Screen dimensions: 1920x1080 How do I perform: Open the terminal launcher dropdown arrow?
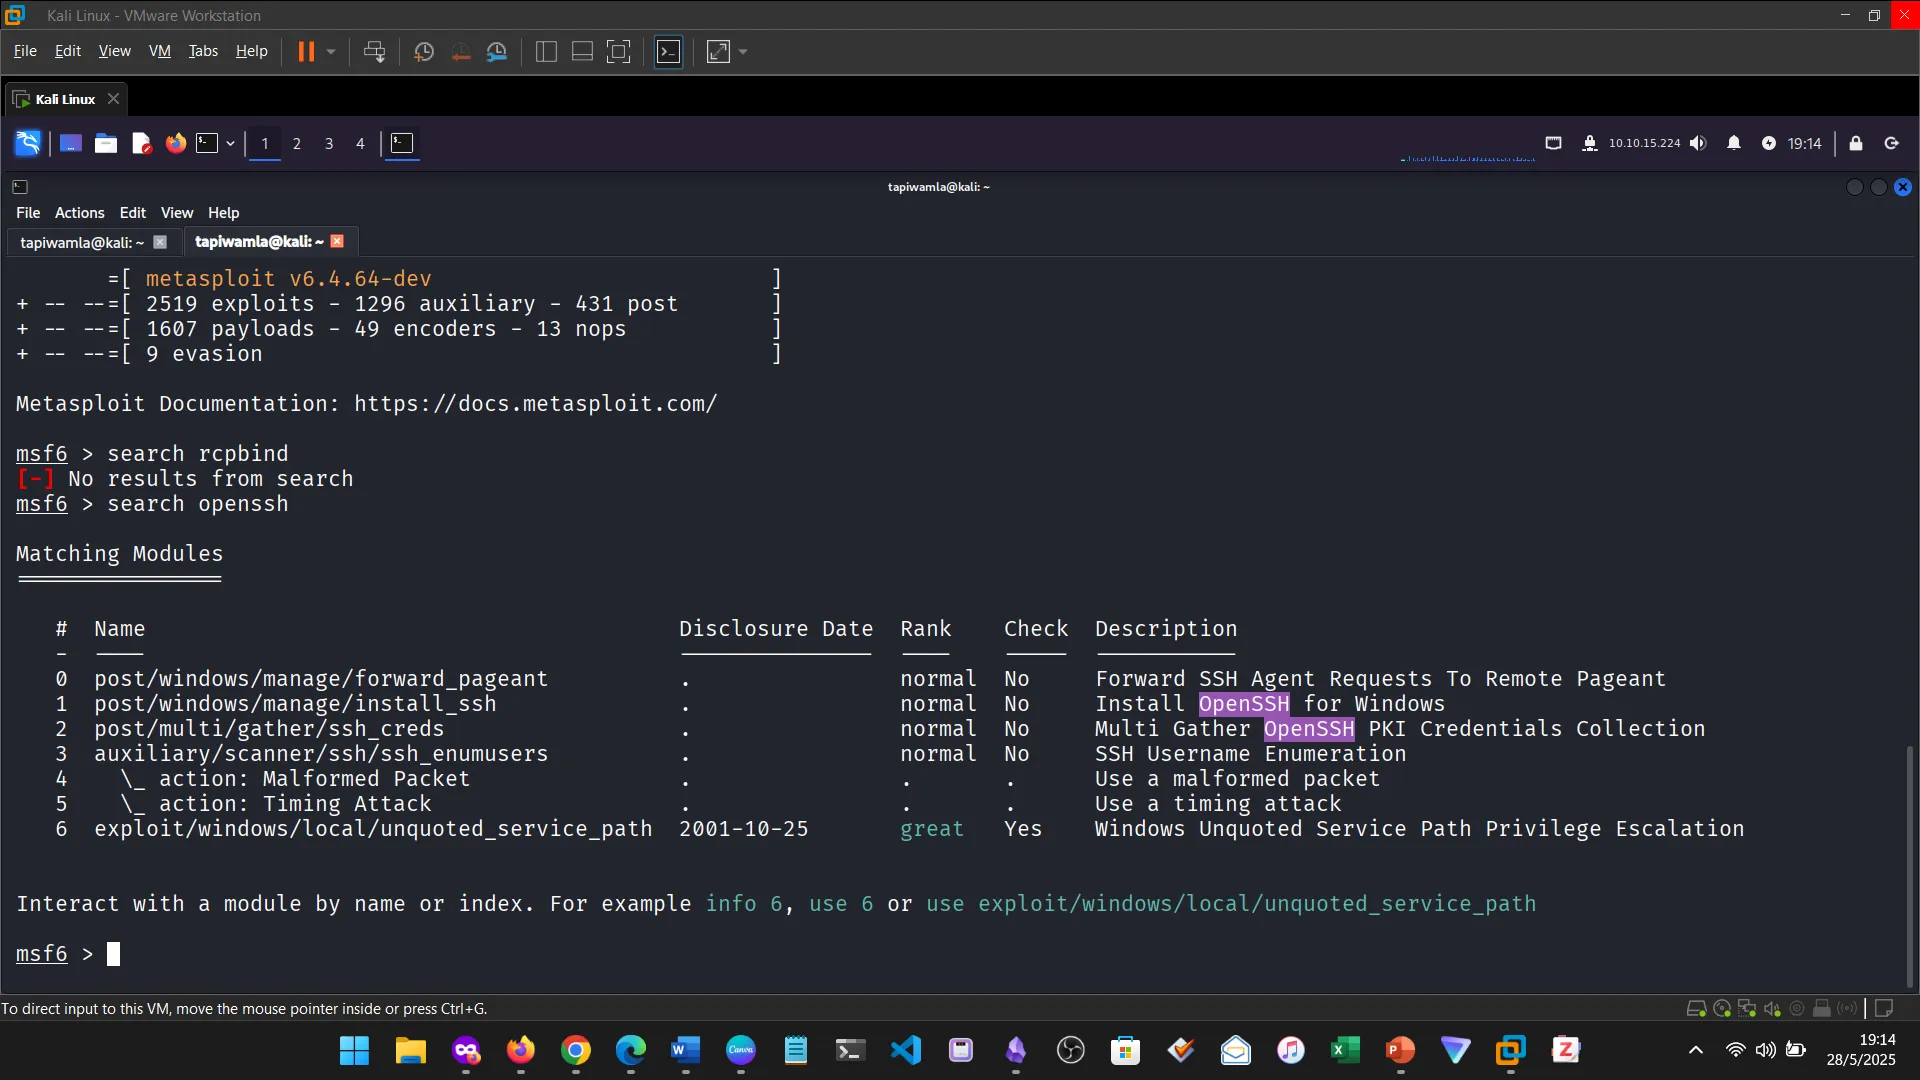coord(229,145)
